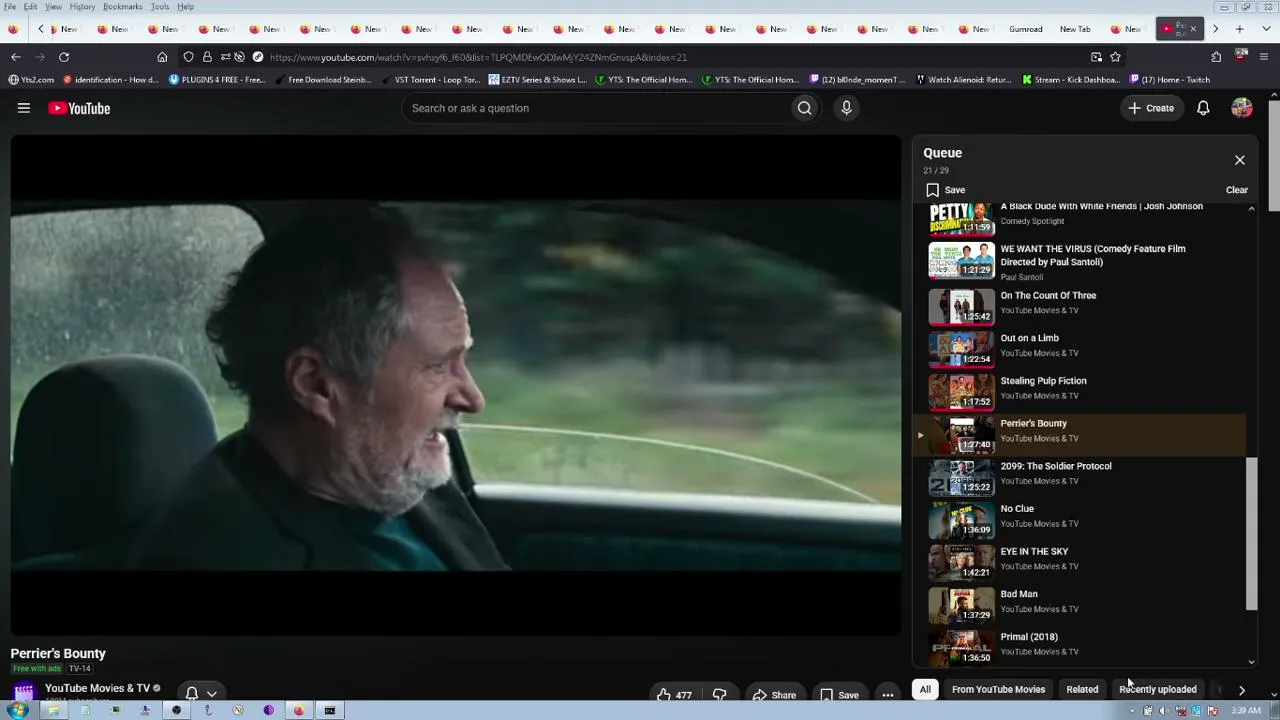Open the Tools menu
Screen dimensions: 1280x720
pos(160,7)
